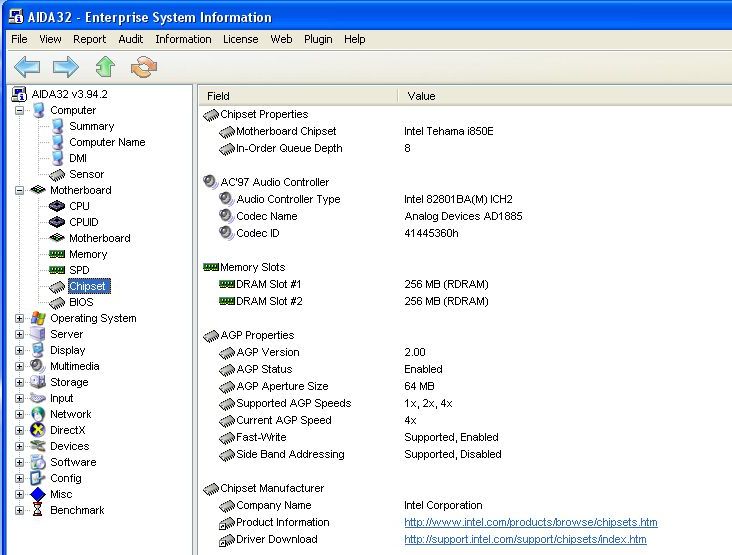Expand the Devices node
The width and height of the screenshot is (732, 555).
19,446
